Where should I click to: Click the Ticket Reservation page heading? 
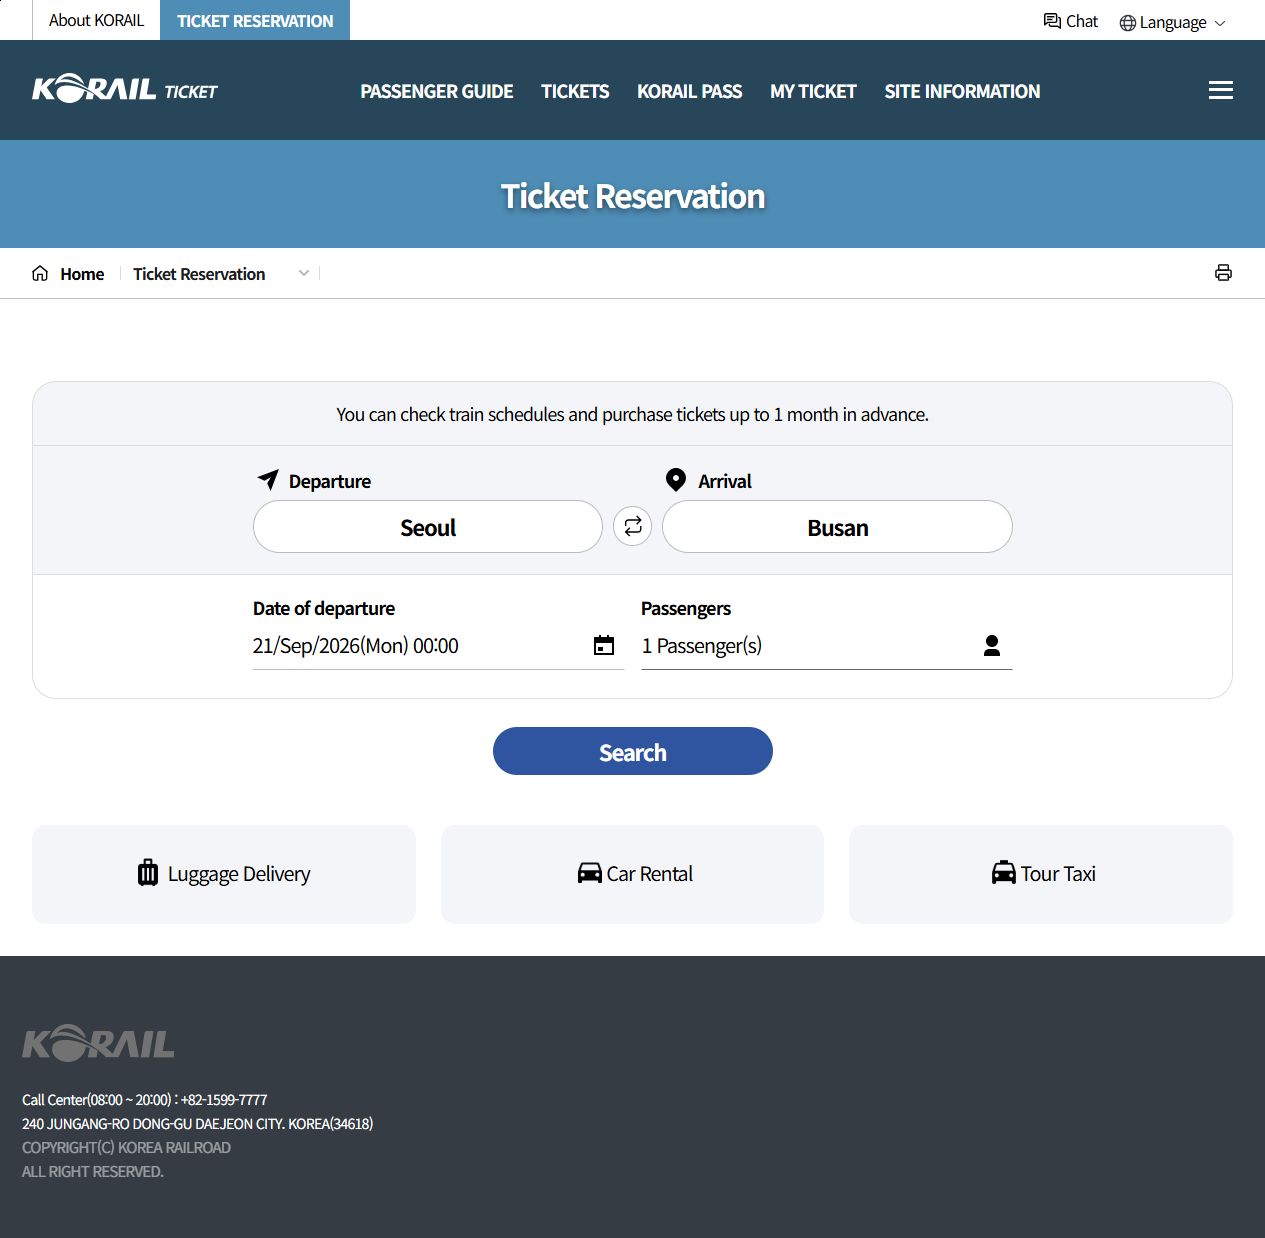click(x=632, y=196)
